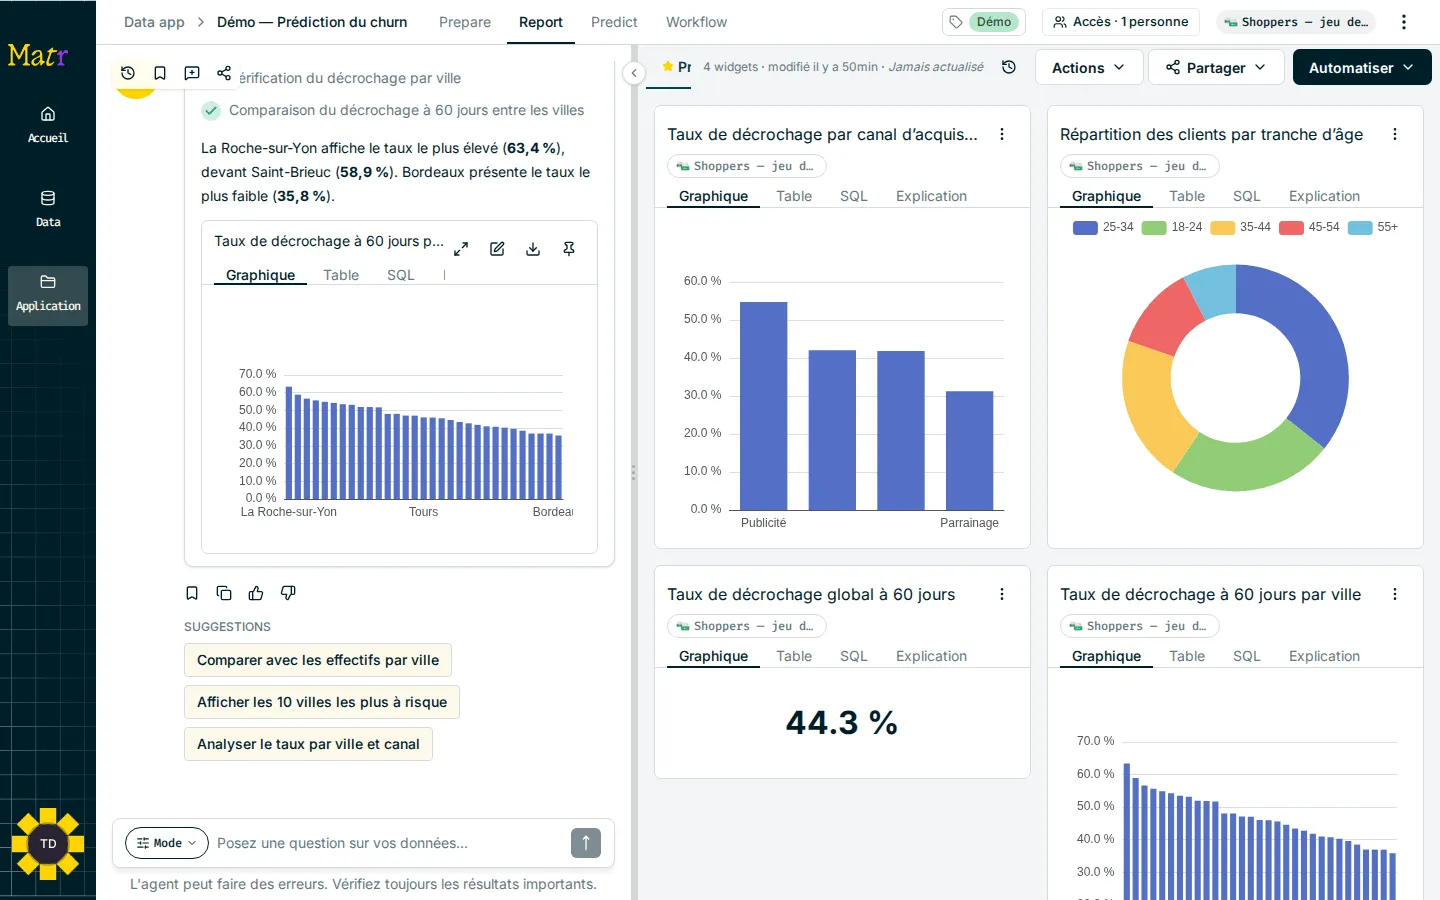Open the Workflow tab
This screenshot has height=900, width=1440.
click(x=696, y=22)
